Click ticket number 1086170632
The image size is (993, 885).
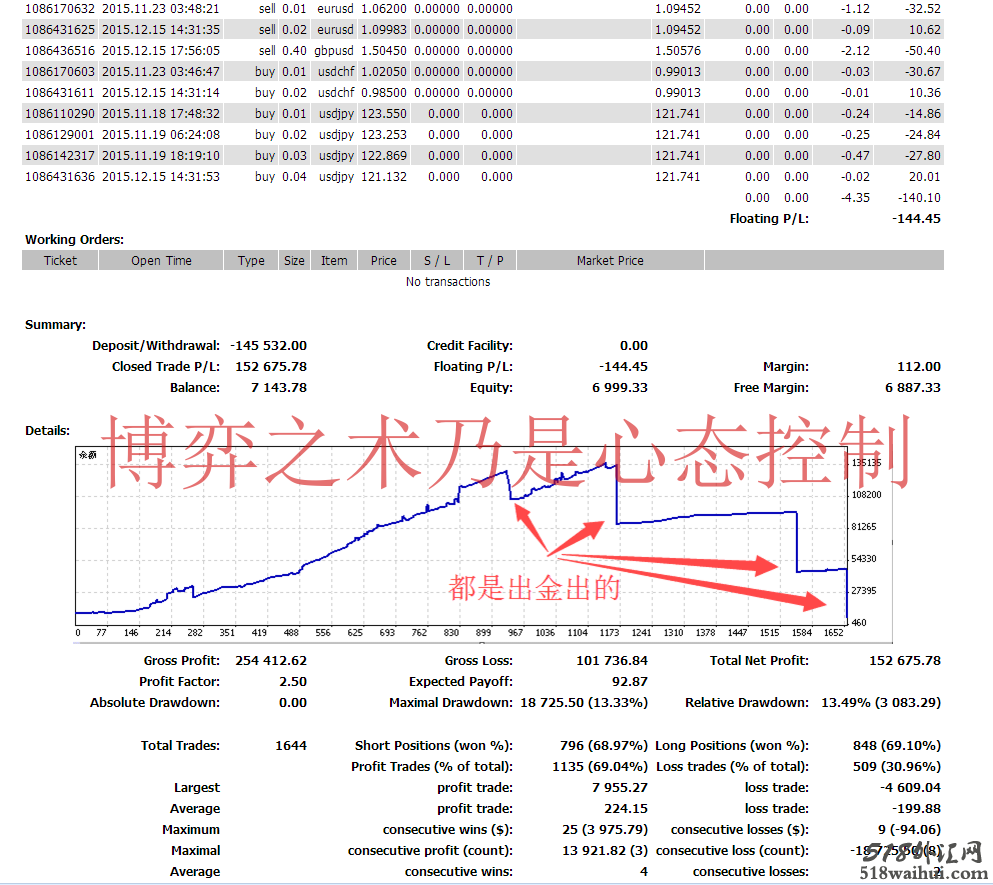coord(60,9)
